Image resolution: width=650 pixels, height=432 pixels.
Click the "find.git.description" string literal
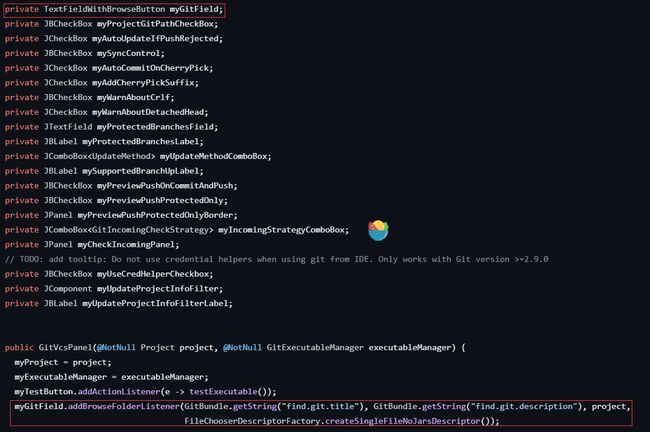pyautogui.click(x=524, y=406)
